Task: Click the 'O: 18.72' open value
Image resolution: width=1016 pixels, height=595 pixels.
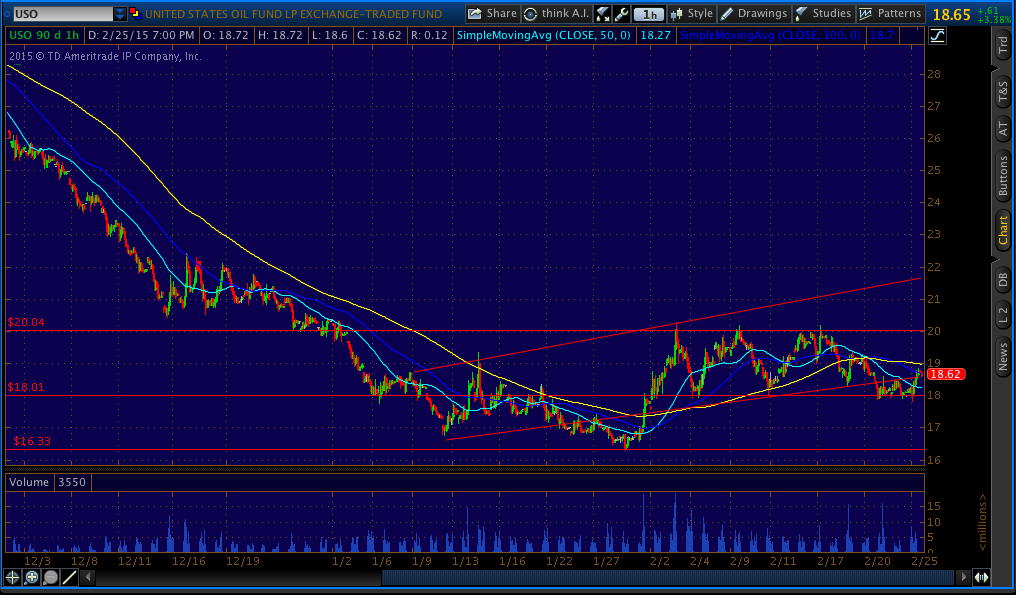Action: click(225, 35)
